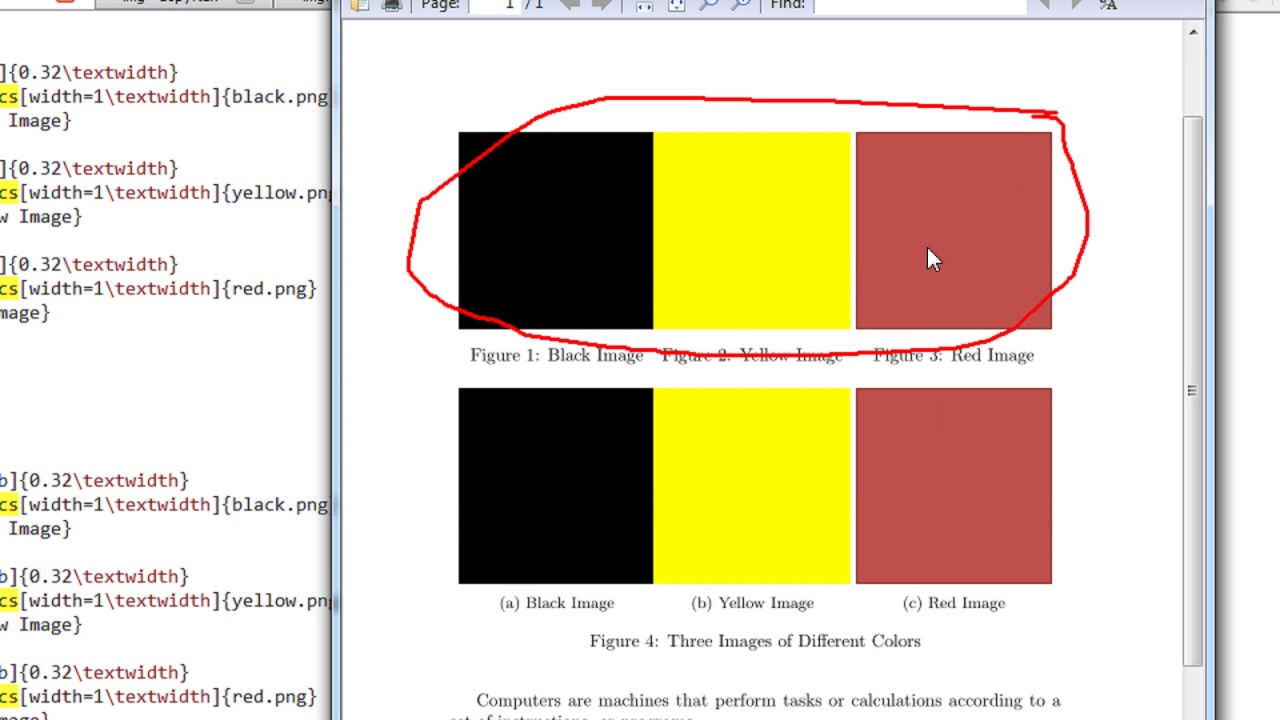Screen dimensions: 1280x720
Task: Click the Fit Width icon in the PDF toolbar
Action: tap(644, 5)
